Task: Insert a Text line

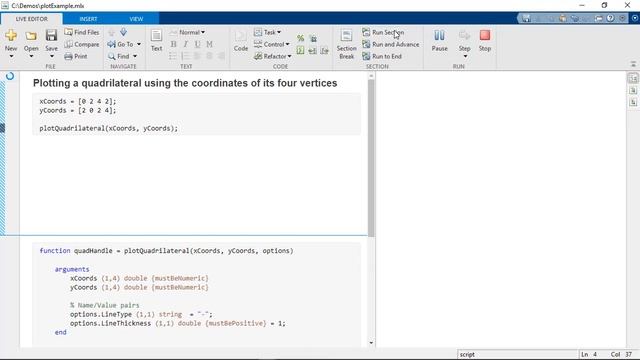Action: click(156, 40)
